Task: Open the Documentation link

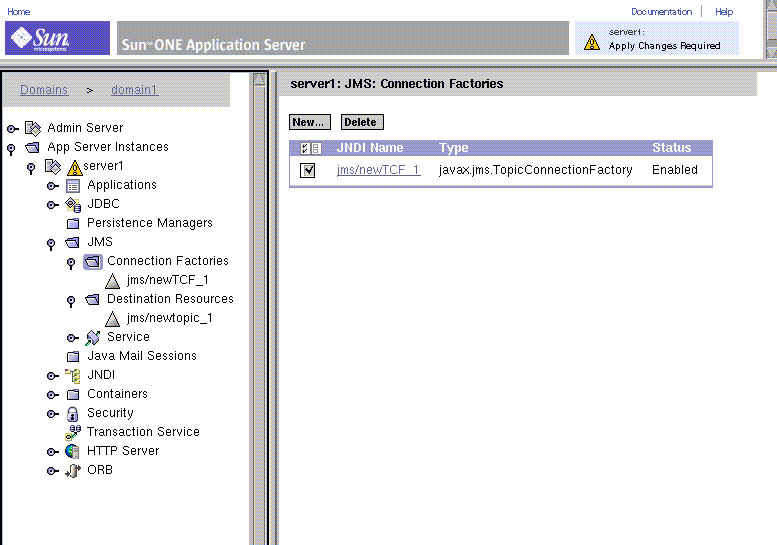Action: point(662,11)
